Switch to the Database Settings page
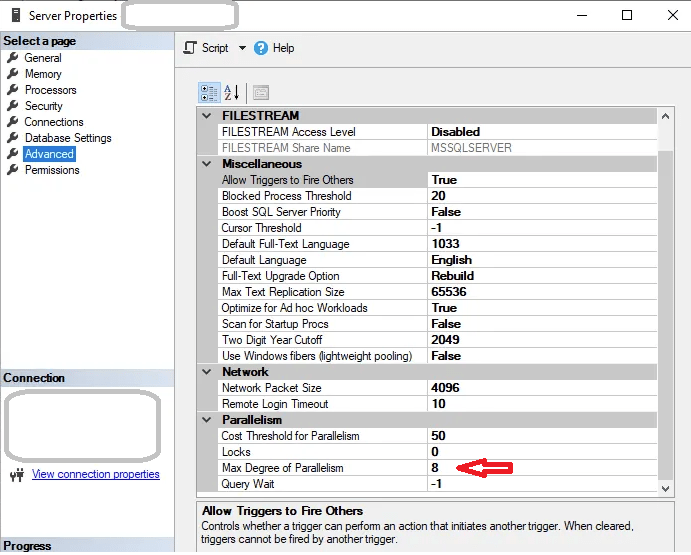Screen dimensions: 691x555 pos(68,138)
